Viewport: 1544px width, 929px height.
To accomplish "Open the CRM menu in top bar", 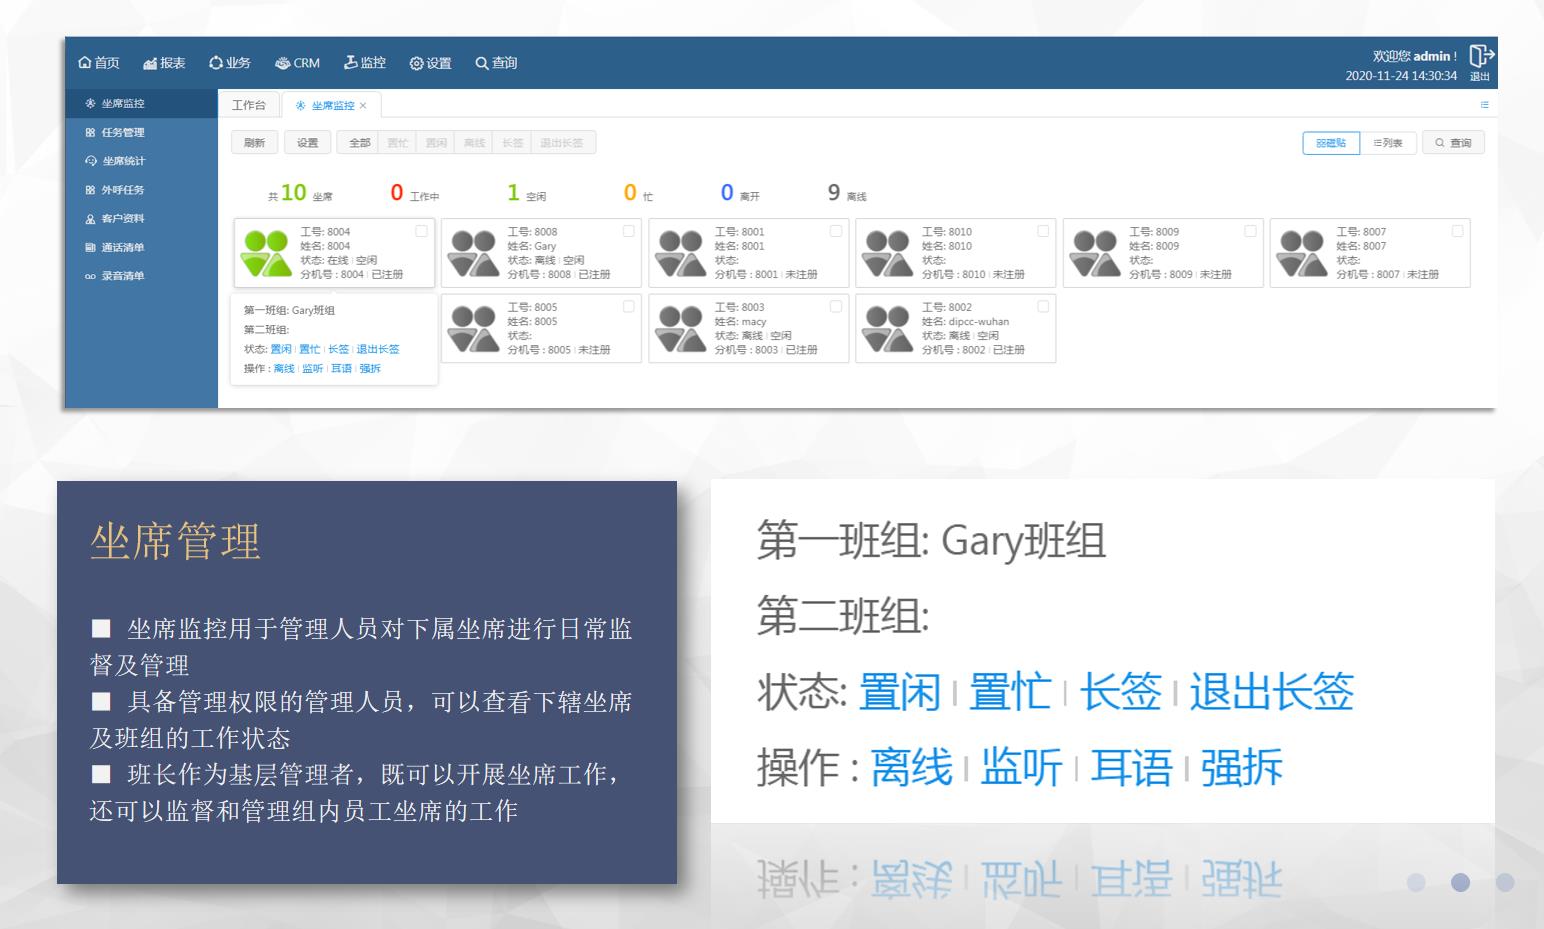I will 297,63.
